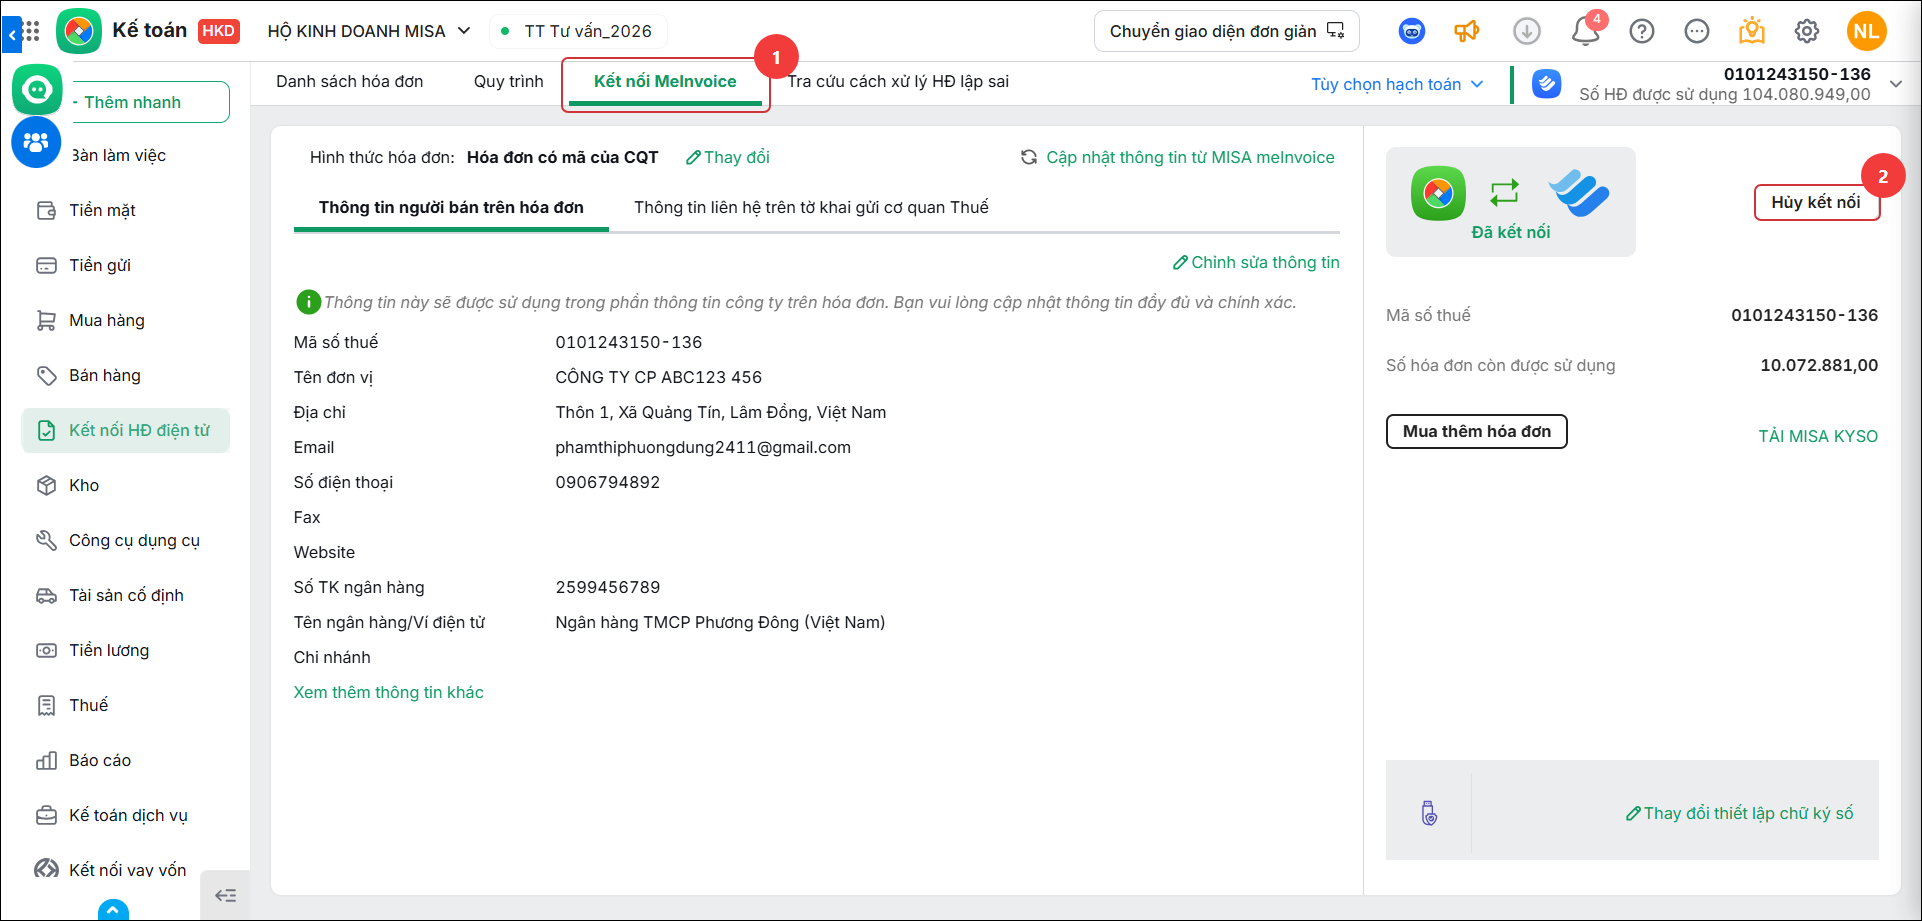Image resolution: width=1922 pixels, height=921 pixels.
Task: Open the Tùy chọn hạch toán dropdown
Action: (x=1397, y=84)
